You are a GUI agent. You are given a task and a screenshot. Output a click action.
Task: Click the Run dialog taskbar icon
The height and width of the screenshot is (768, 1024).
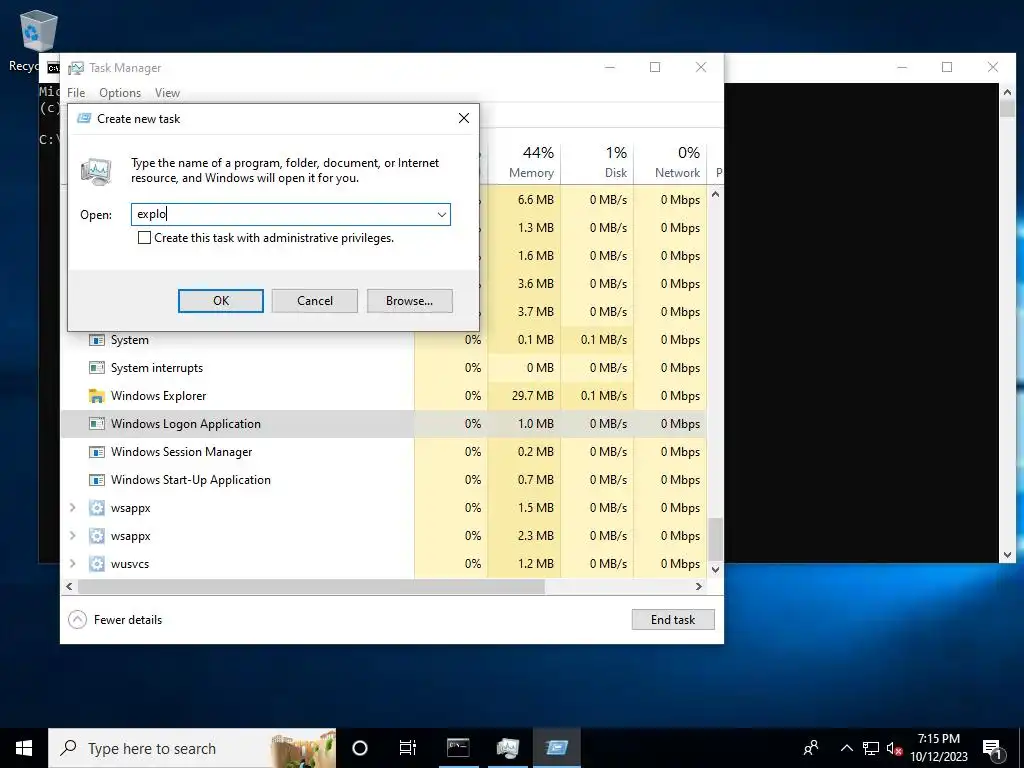coord(557,748)
